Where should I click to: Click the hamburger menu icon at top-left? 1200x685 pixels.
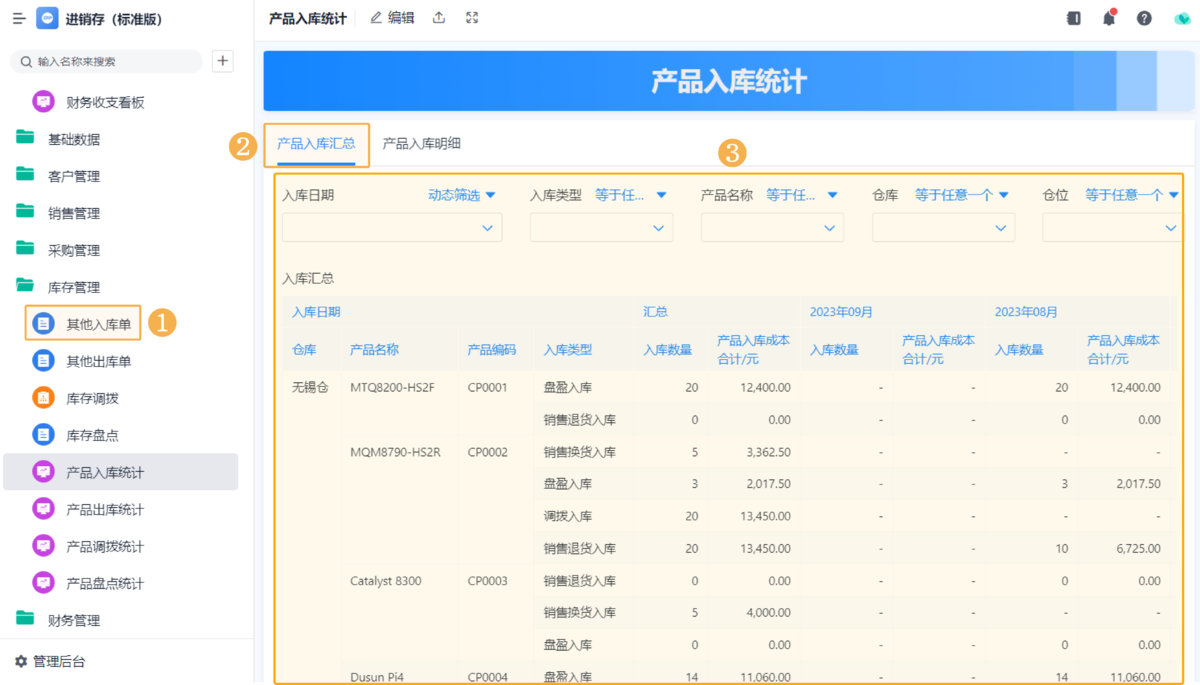pyautogui.click(x=19, y=19)
